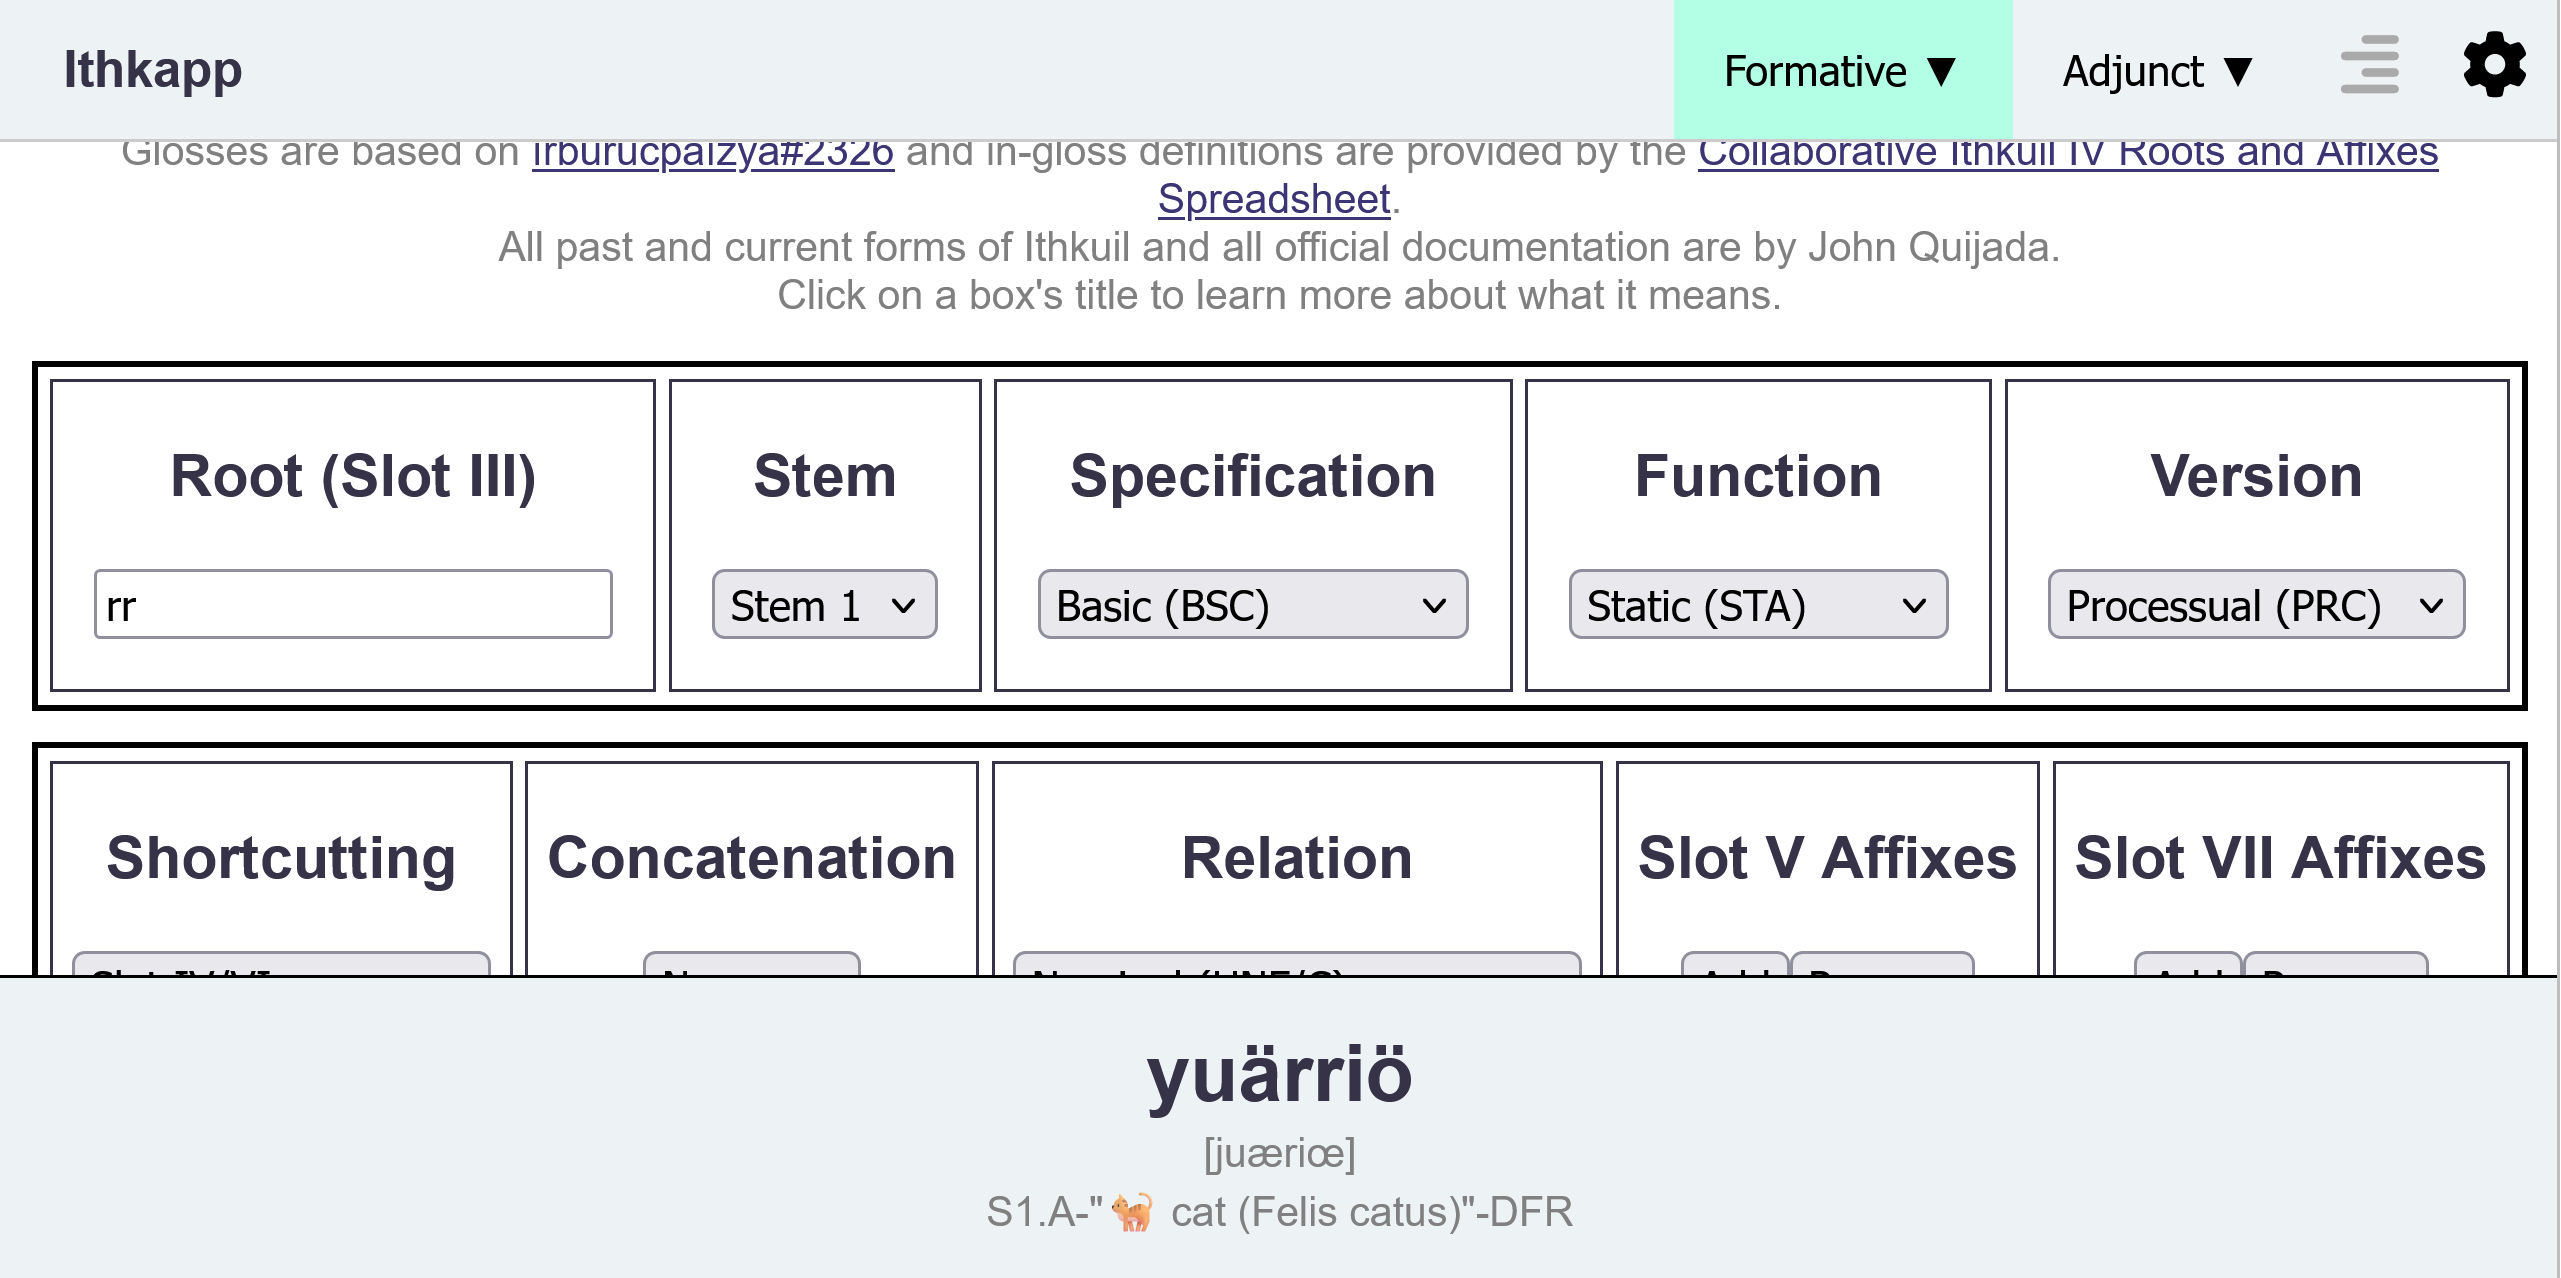This screenshot has height=1278, width=2561.
Task: Click the generated word yuärriö
Action: click(1279, 1075)
